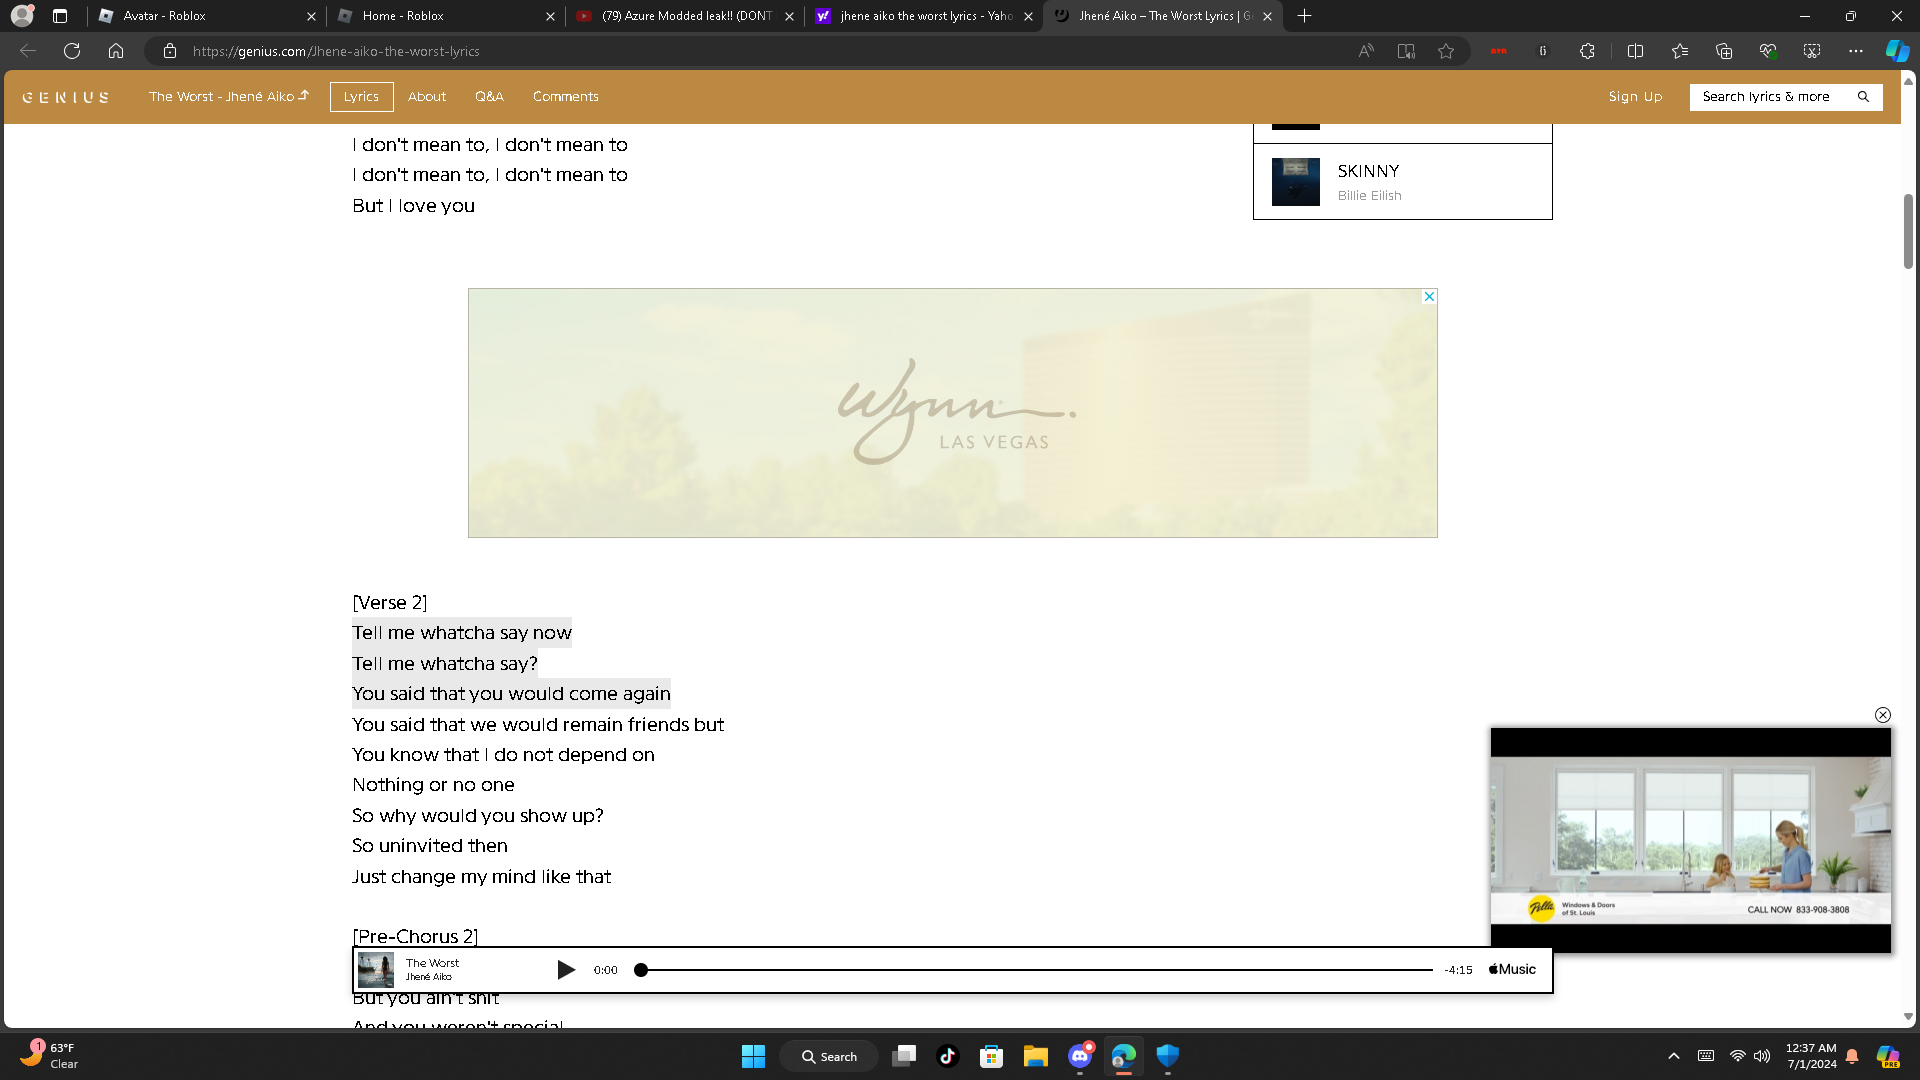Open Edge Settings and more menu
1920x1080 pixels.
pyautogui.click(x=1856, y=51)
